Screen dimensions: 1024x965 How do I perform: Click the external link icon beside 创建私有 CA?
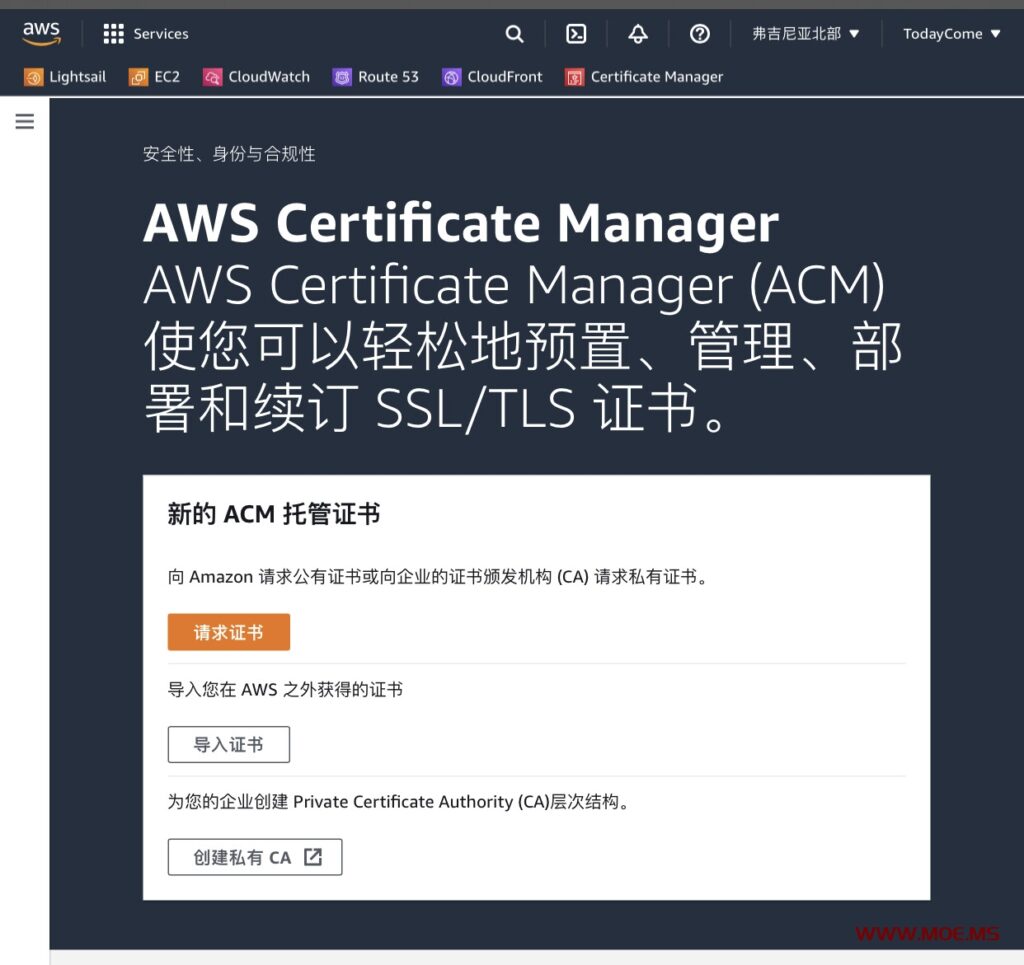point(313,857)
